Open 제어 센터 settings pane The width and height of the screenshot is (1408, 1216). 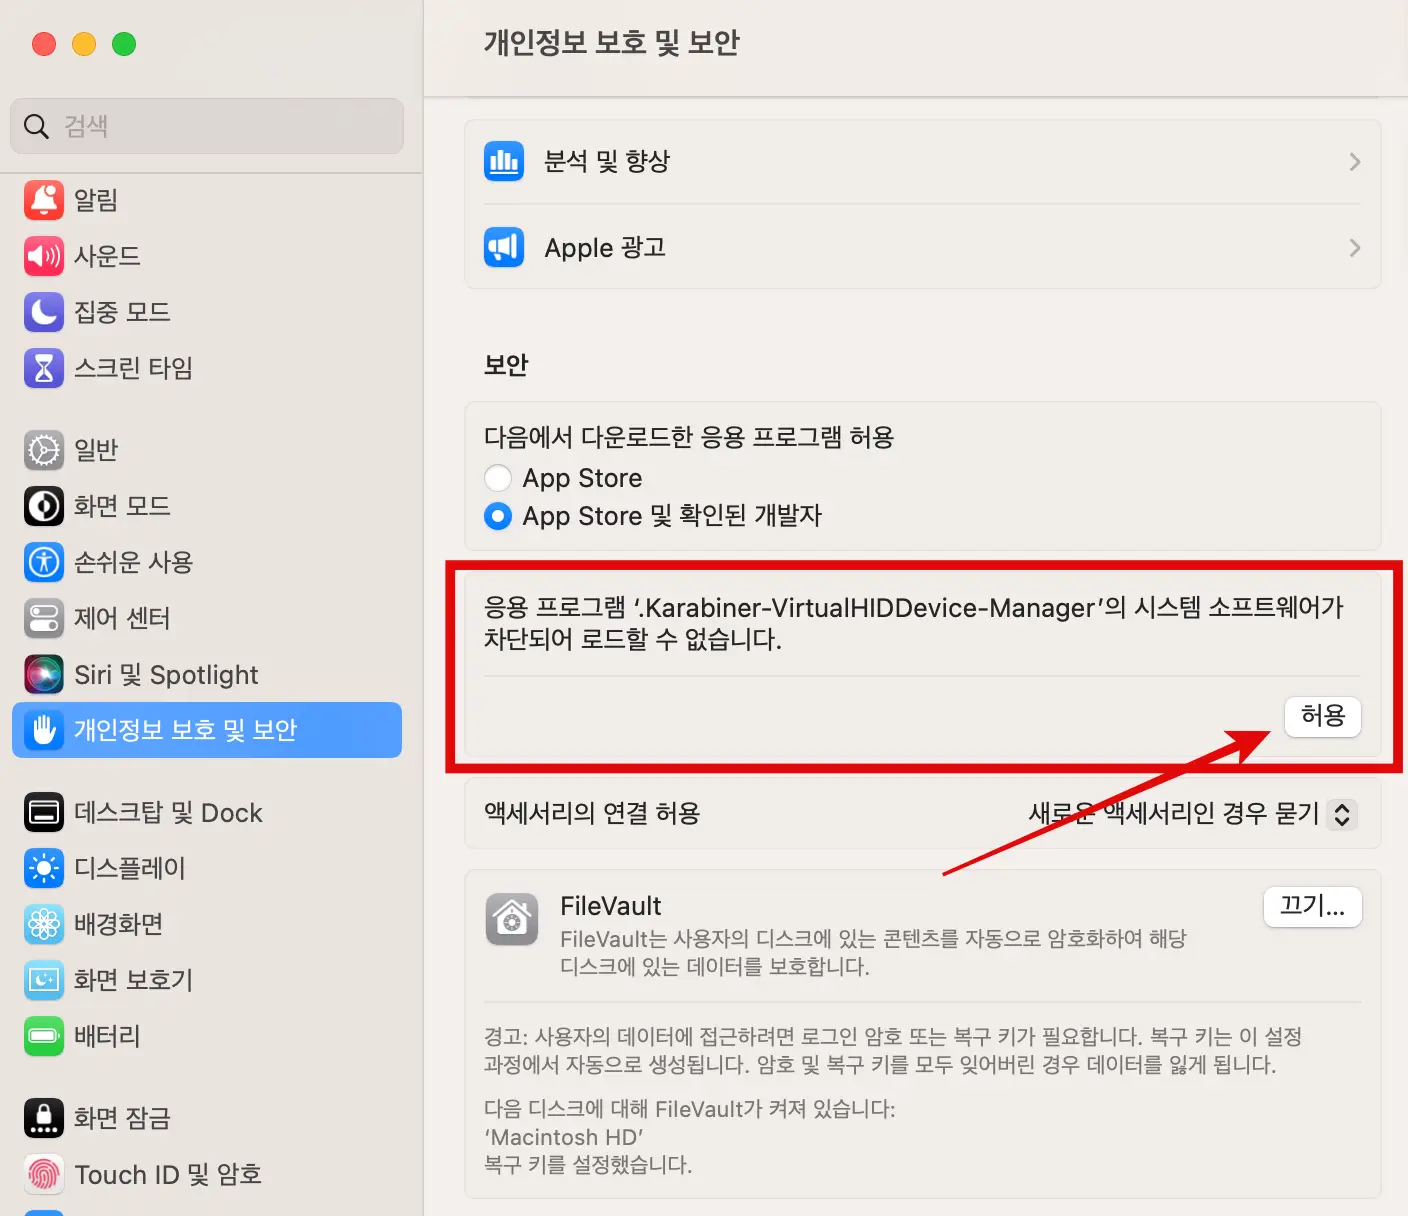point(122,618)
